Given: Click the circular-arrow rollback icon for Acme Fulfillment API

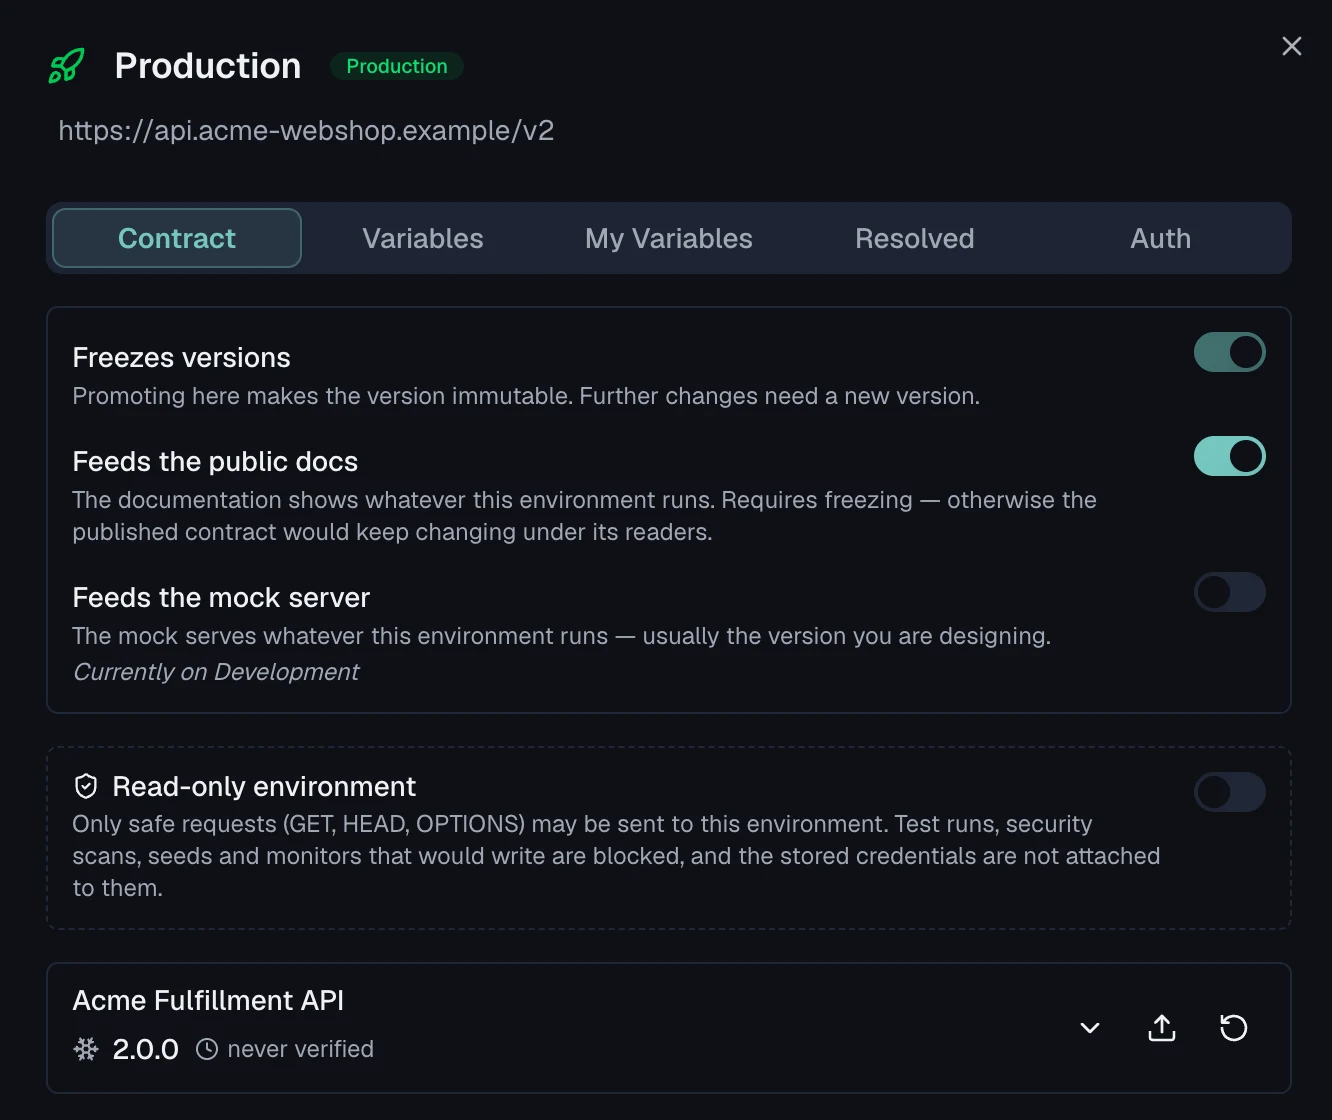Looking at the screenshot, I should (1234, 1028).
